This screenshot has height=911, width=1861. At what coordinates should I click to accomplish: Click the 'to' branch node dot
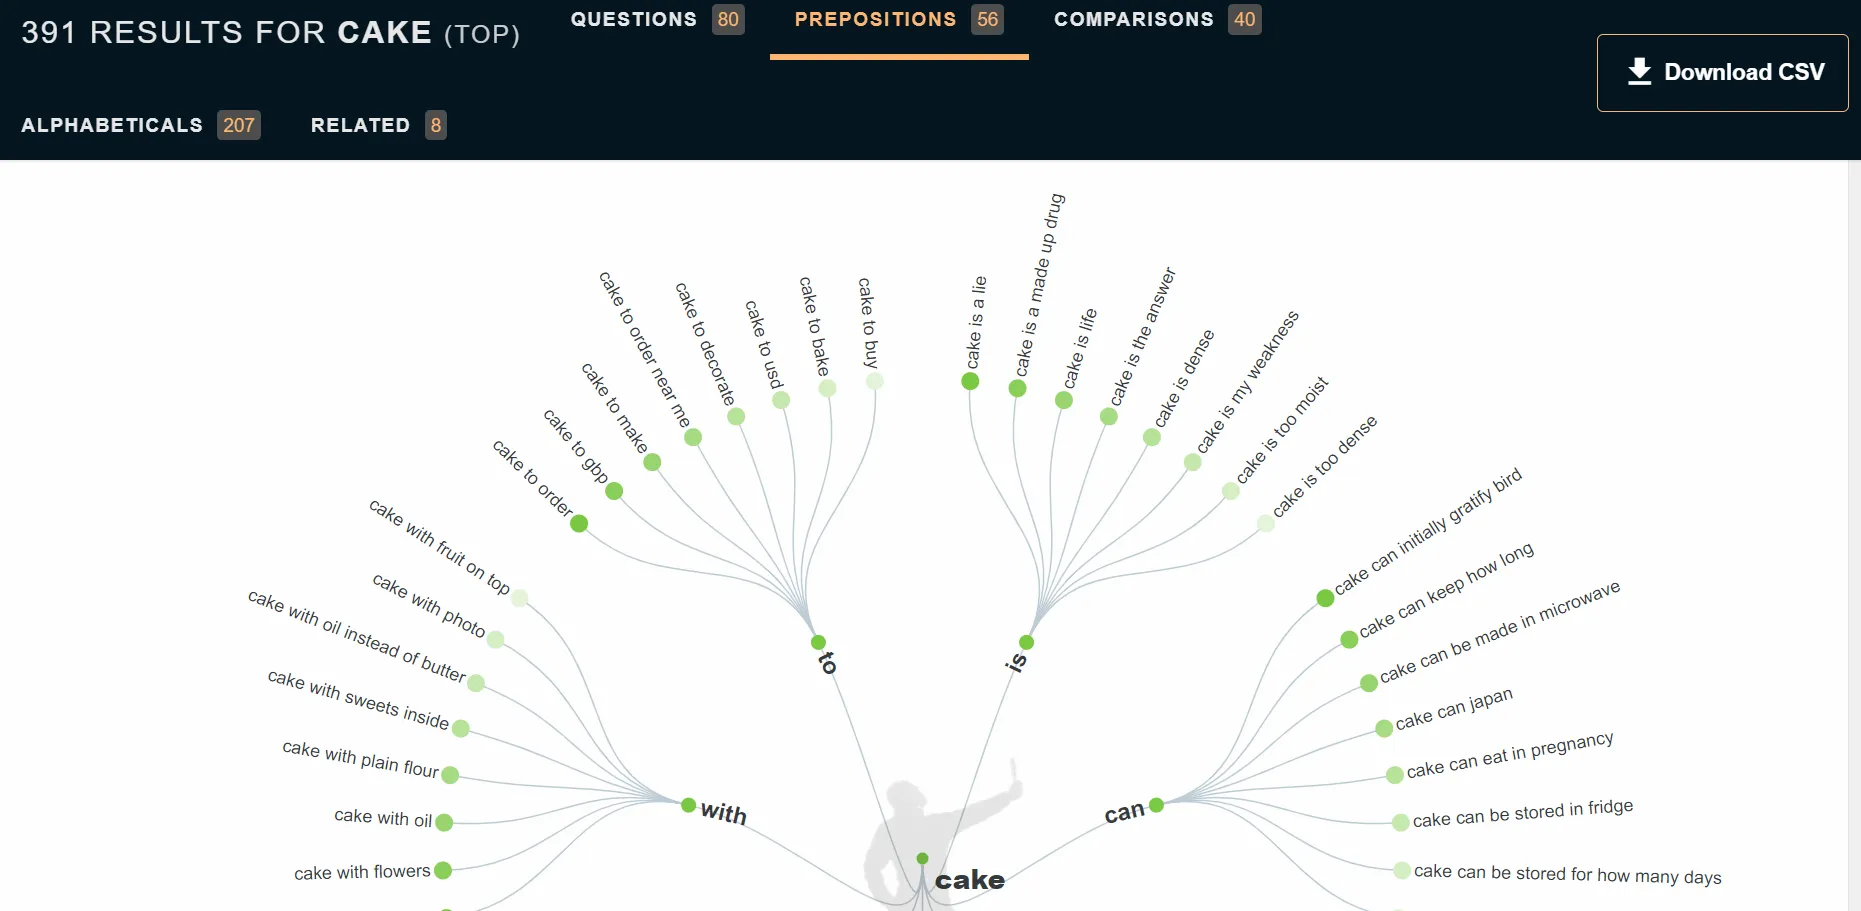818,642
